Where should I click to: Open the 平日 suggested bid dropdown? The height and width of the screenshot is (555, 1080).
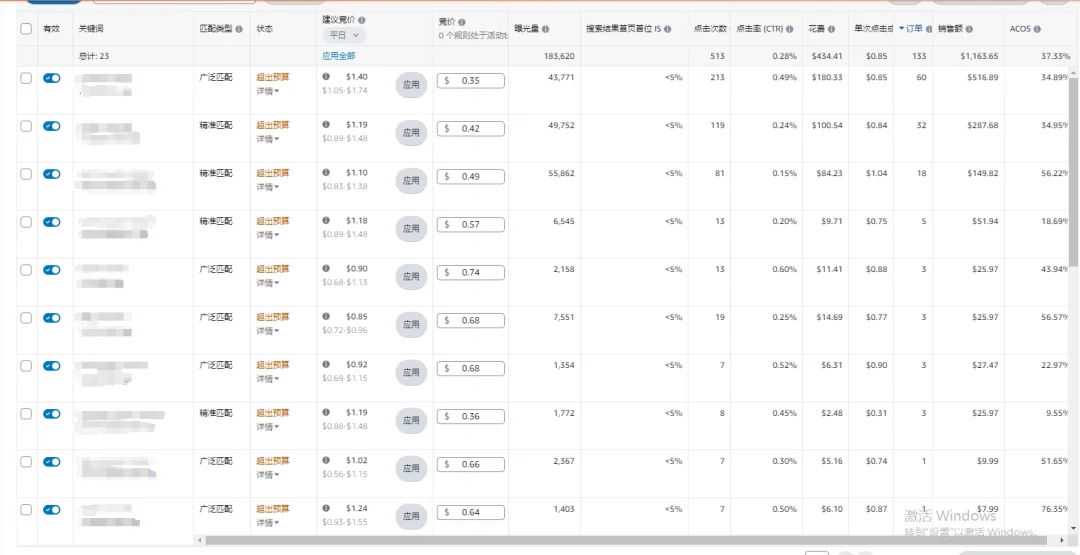coord(344,34)
